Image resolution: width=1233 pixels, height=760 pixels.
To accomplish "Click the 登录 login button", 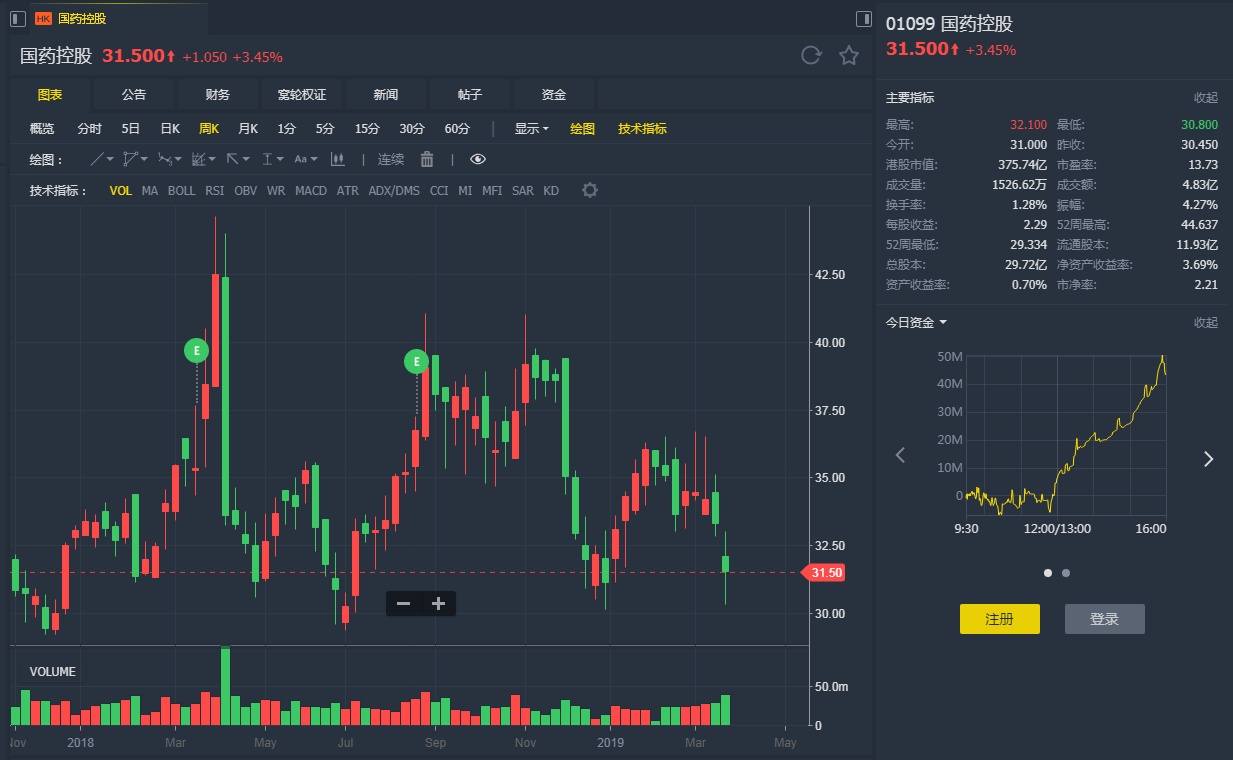I will pos(1104,619).
